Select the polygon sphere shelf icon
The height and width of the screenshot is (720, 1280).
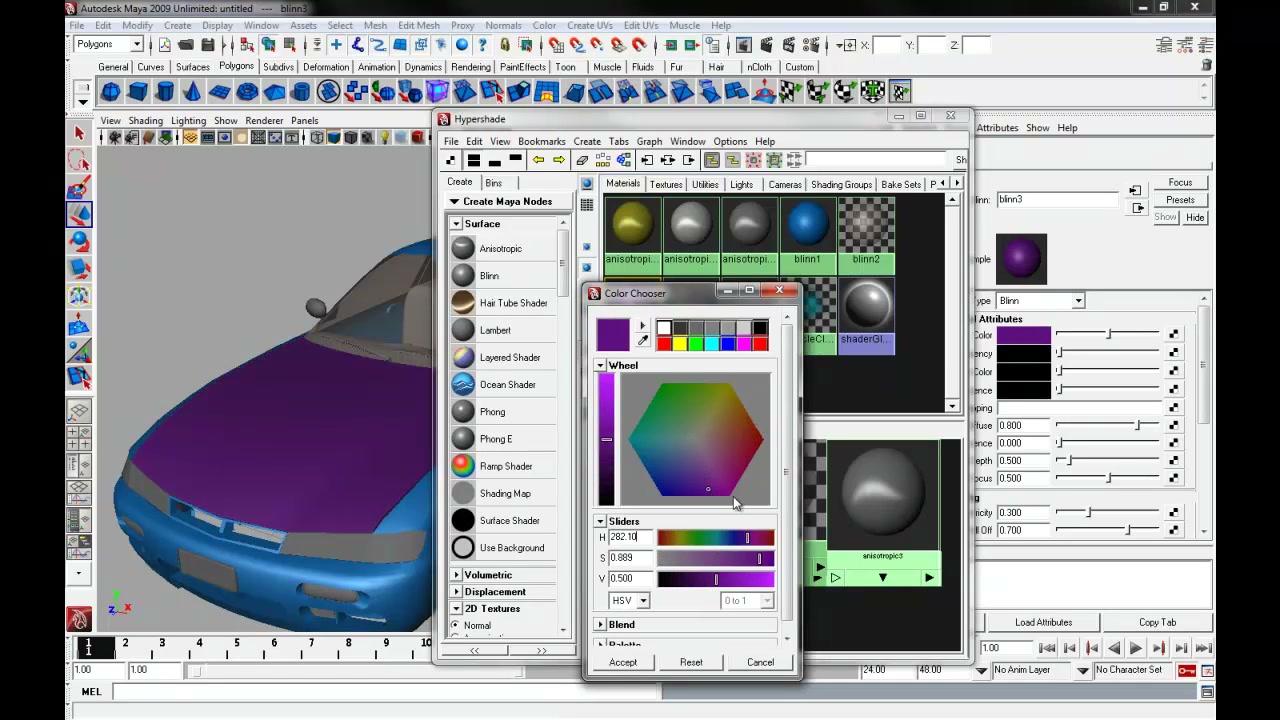(111, 92)
